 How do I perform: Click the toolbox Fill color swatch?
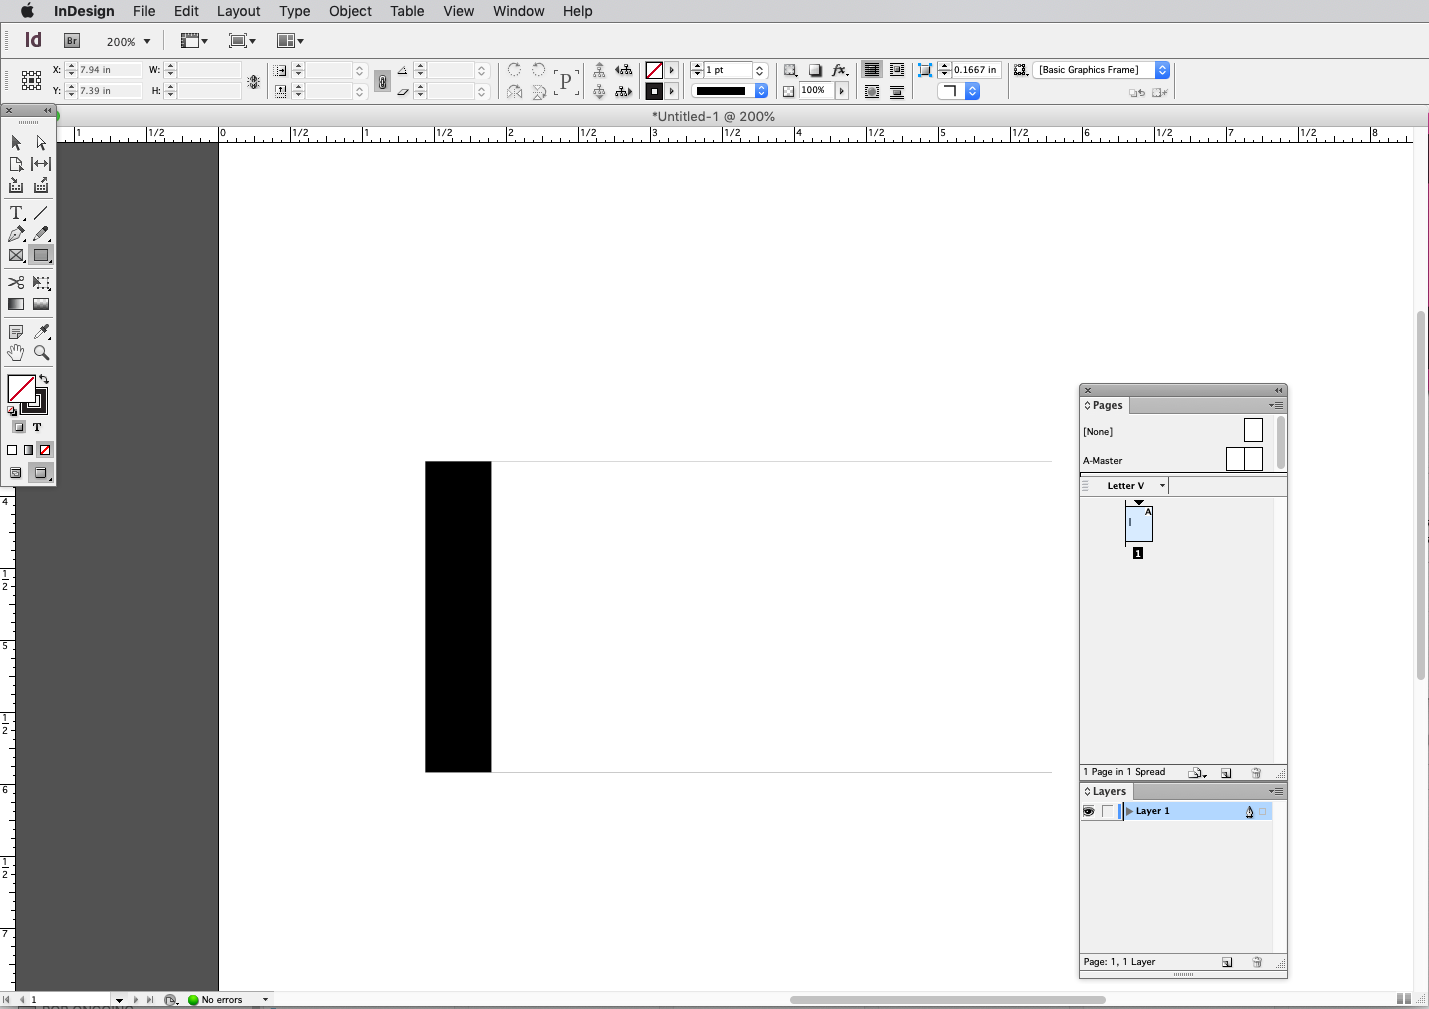coord(21,389)
